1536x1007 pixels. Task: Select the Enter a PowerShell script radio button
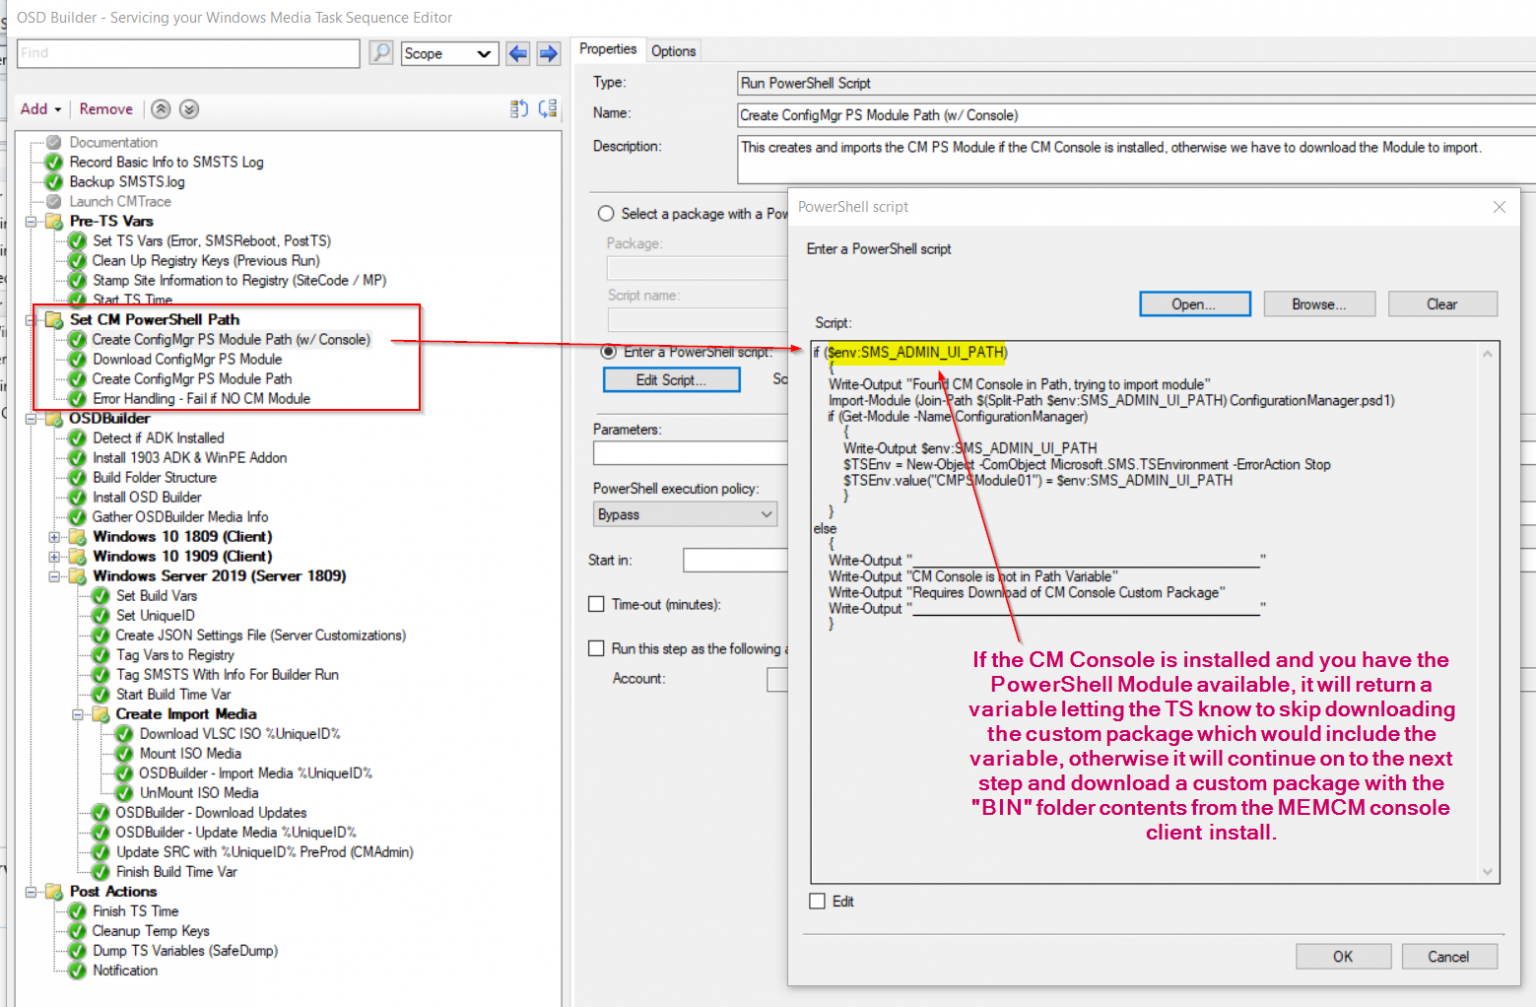tap(607, 350)
